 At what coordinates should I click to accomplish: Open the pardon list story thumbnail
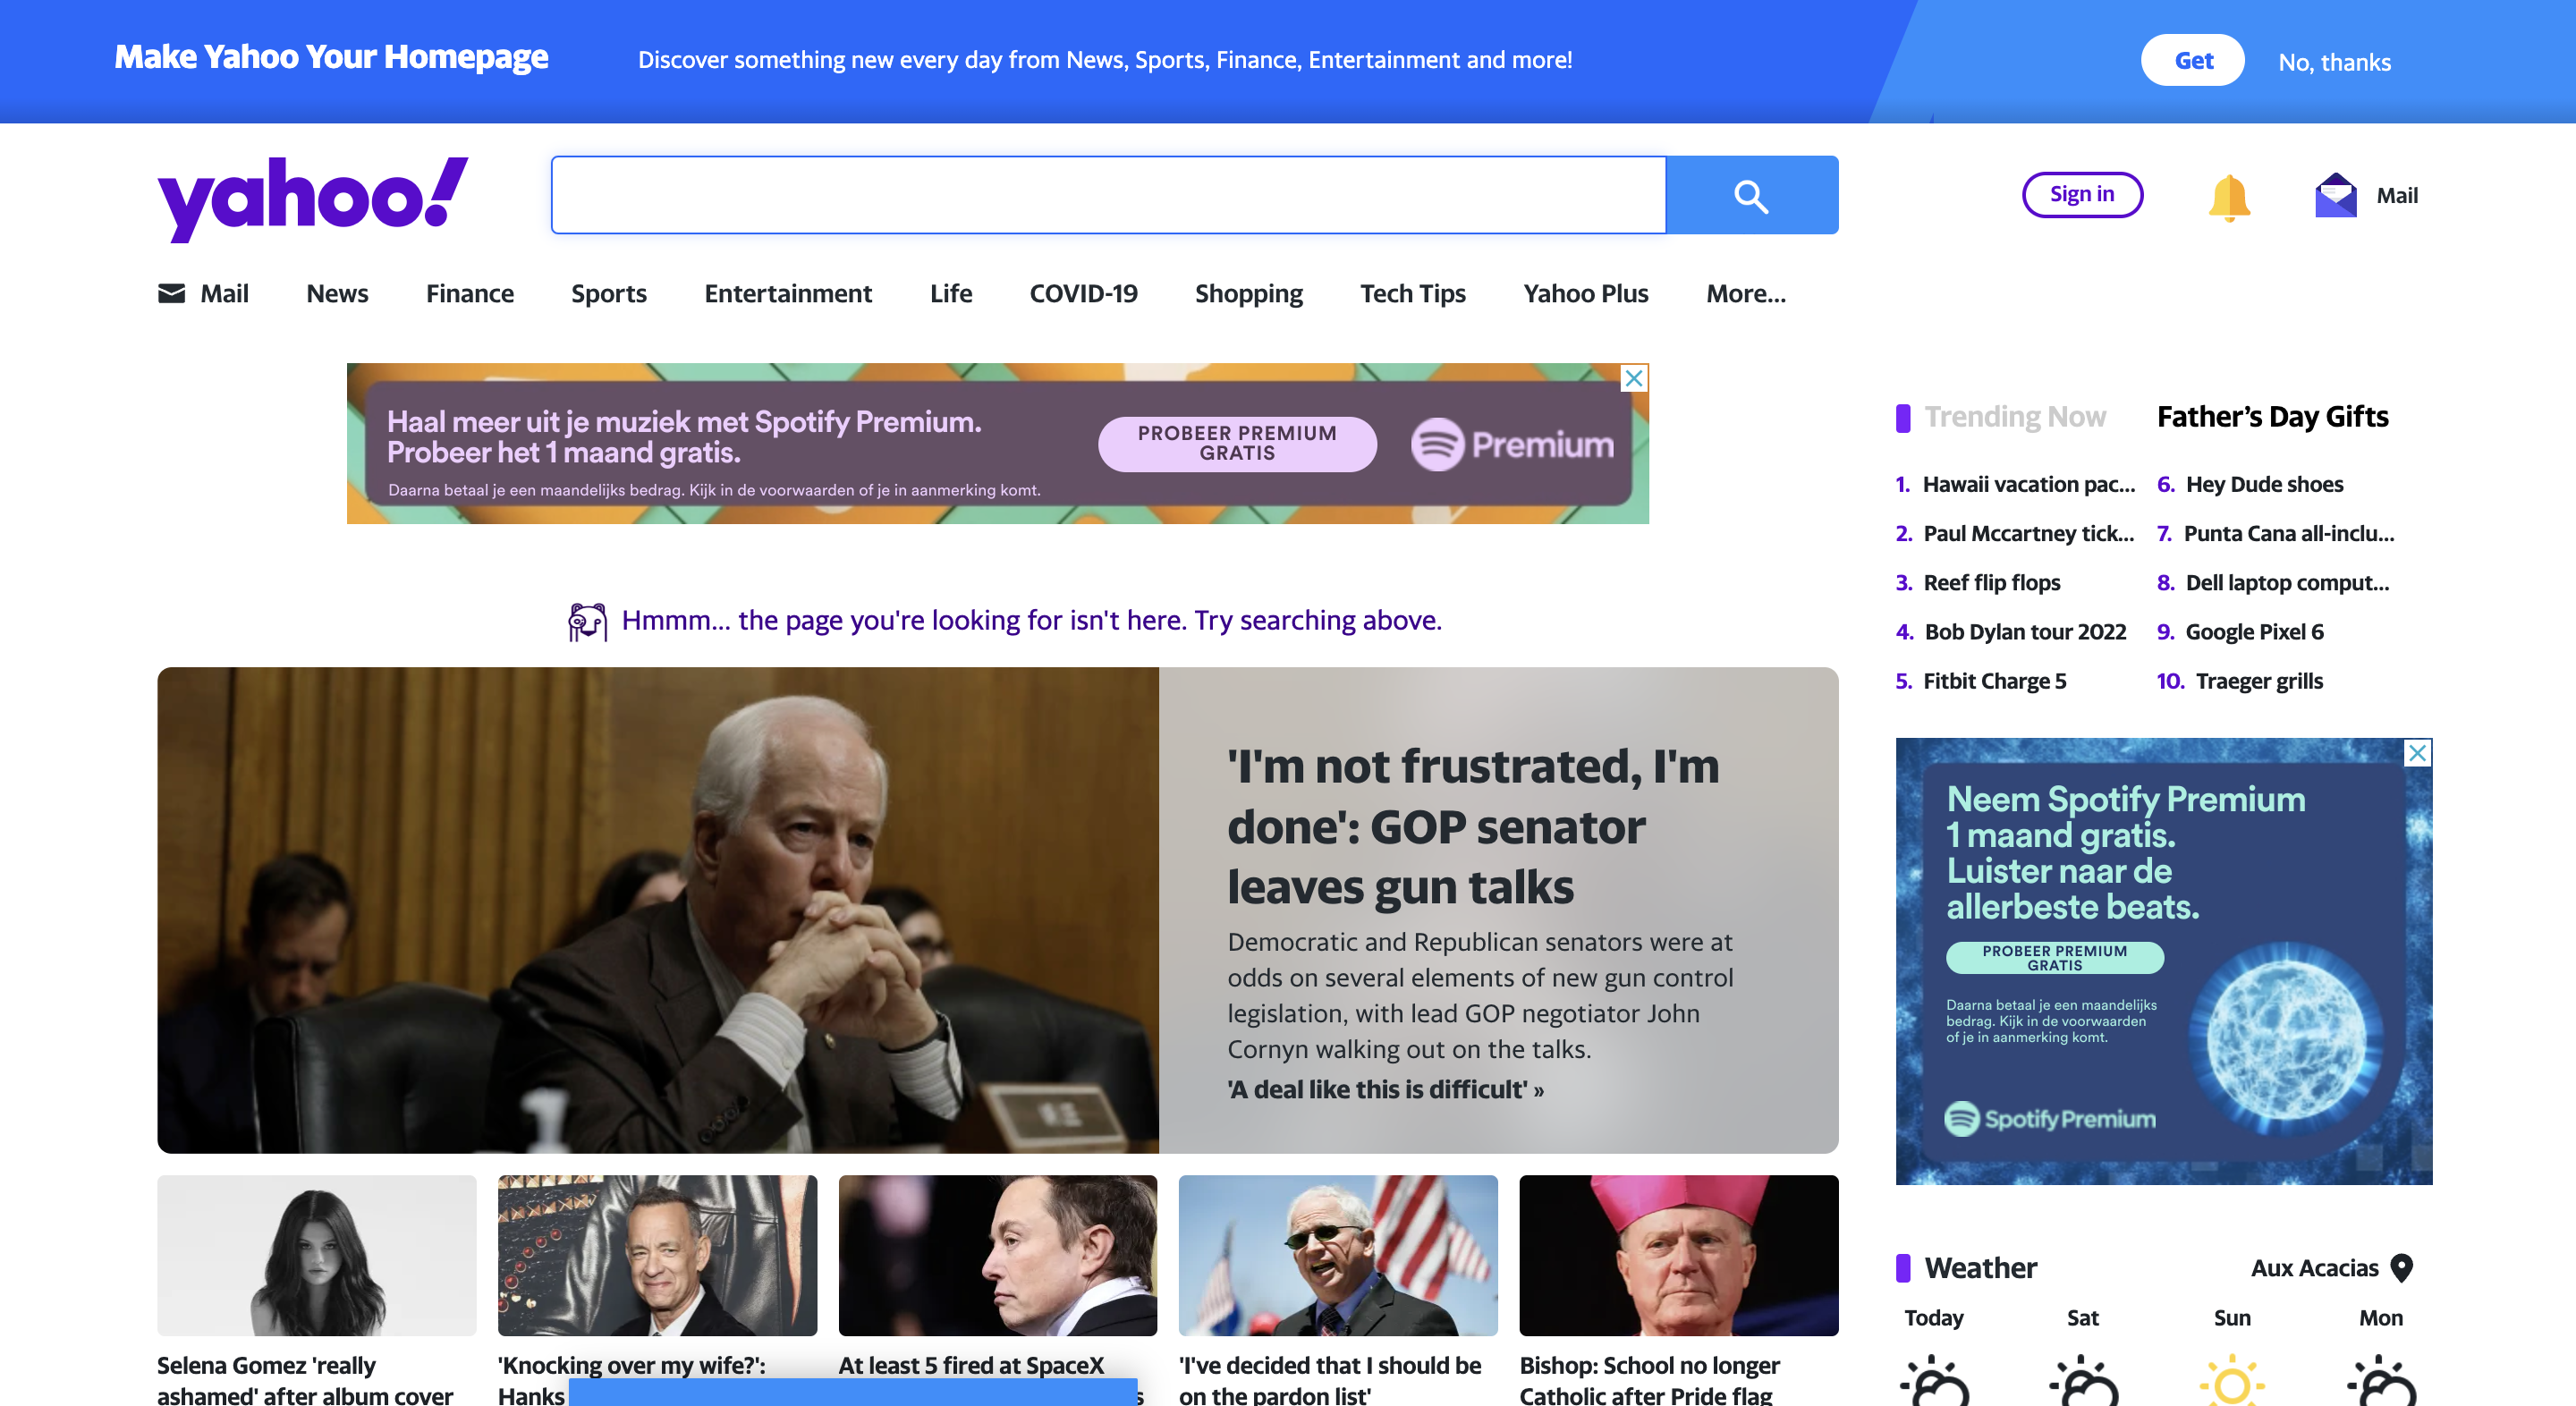click(1337, 1255)
